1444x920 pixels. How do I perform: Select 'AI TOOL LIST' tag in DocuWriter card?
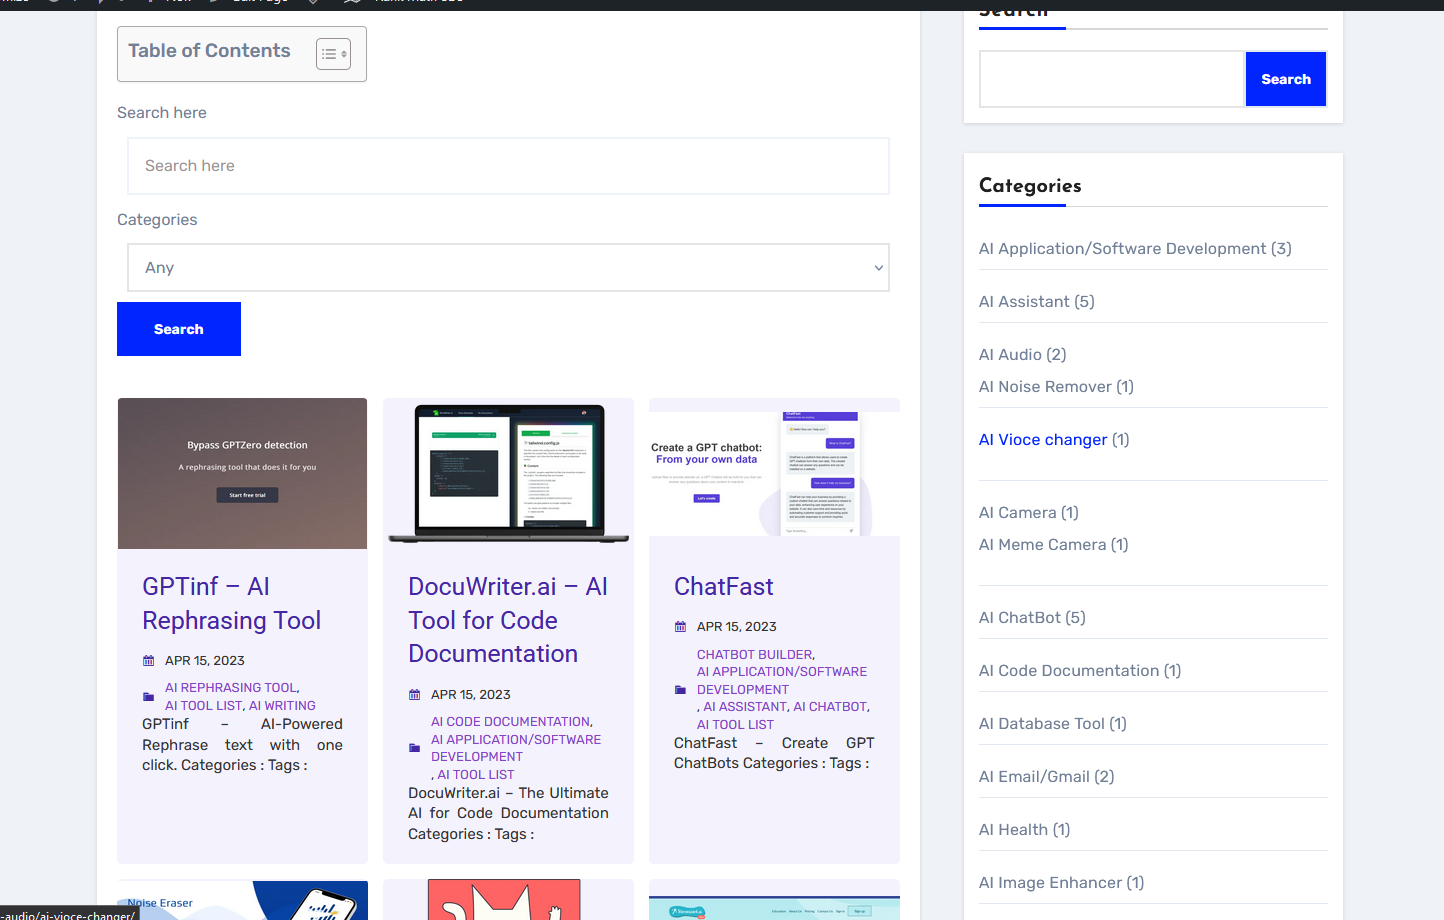click(476, 775)
